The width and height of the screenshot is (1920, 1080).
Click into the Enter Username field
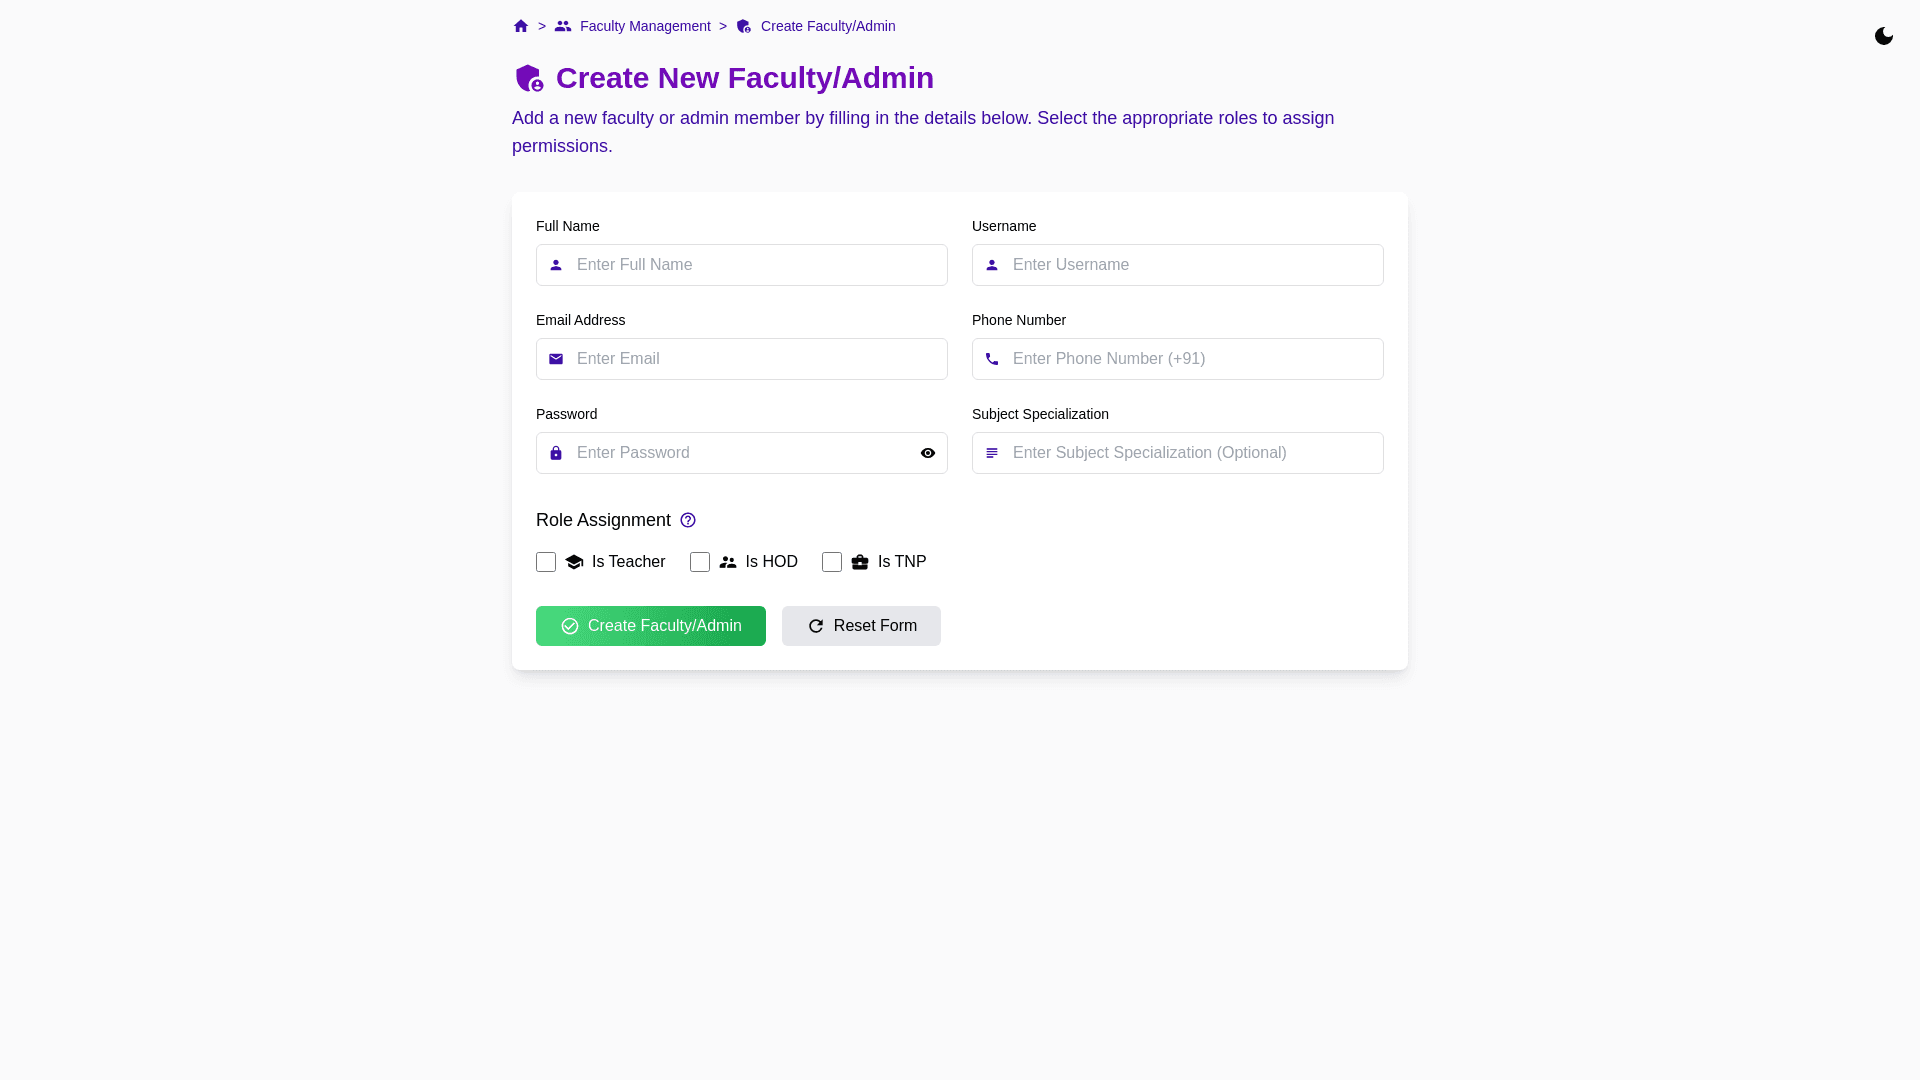tap(1190, 266)
